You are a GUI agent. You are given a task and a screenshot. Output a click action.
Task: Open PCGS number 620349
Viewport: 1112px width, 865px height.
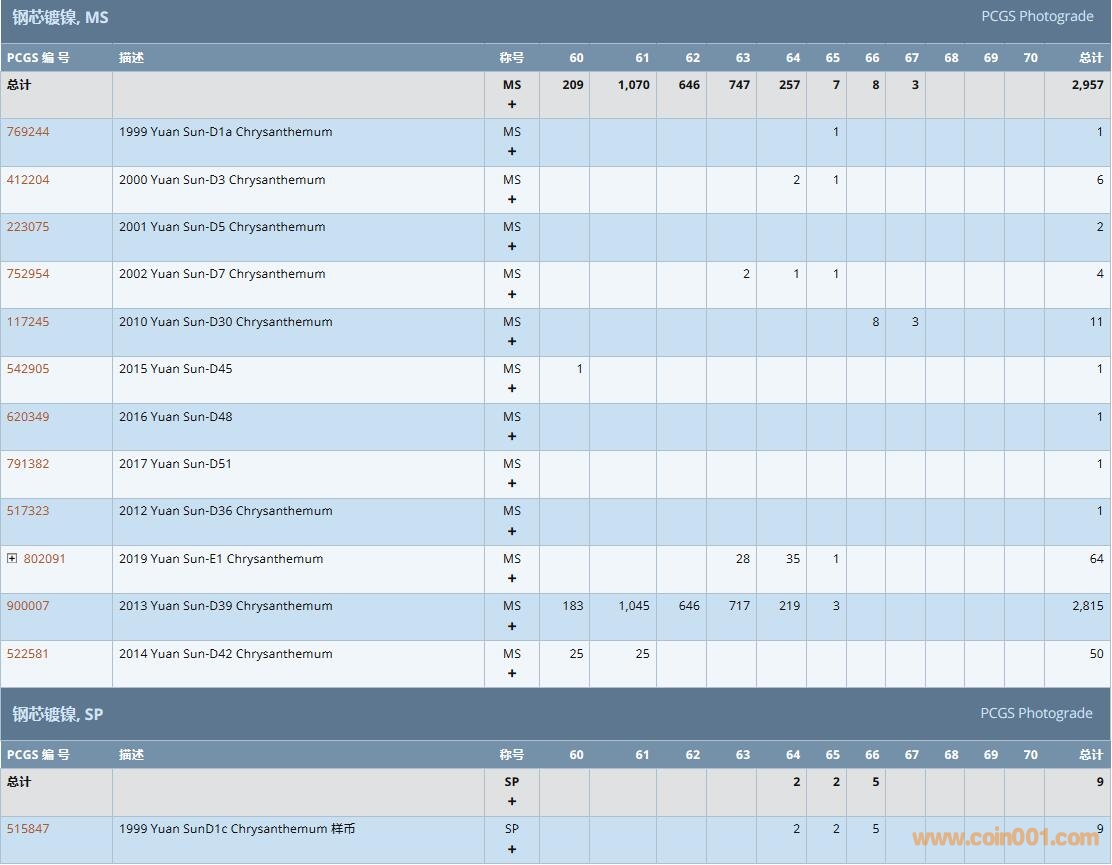pyautogui.click(x=28, y=417)
